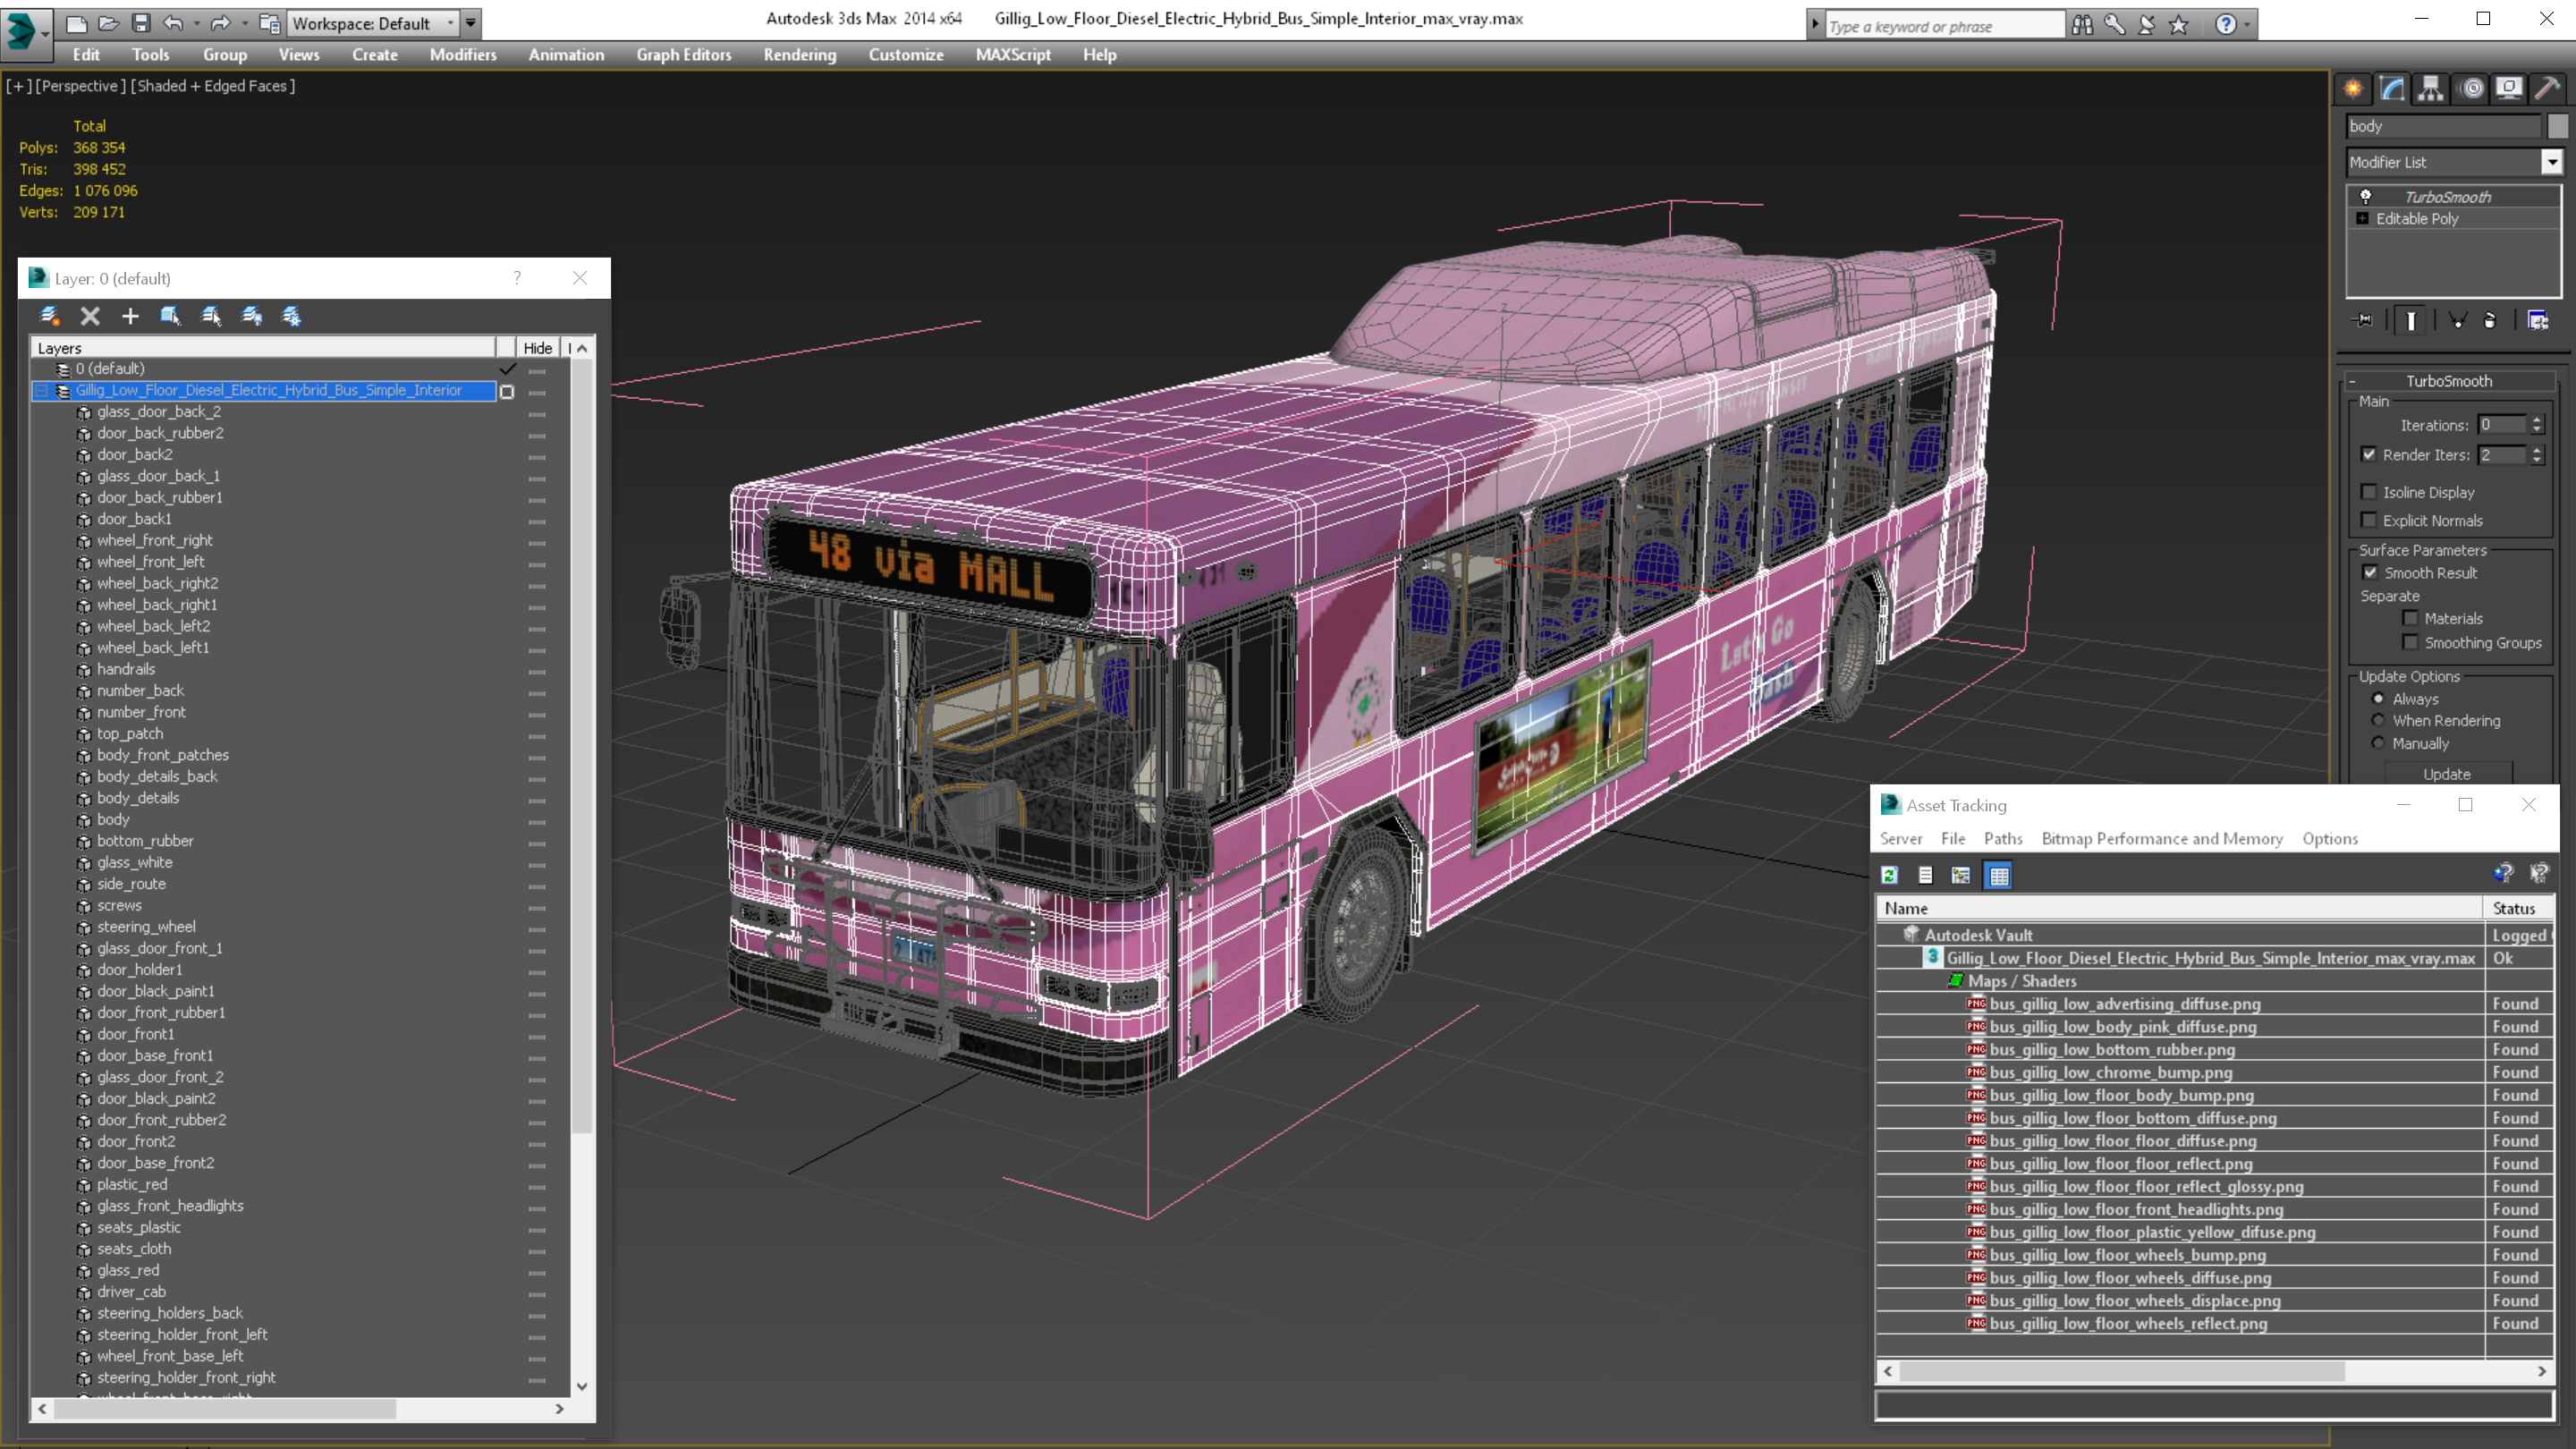Click the Open File folder icon
The height and width of the screenshot is (1449, 2576).
pyautogui.click(x=108, y=23)
